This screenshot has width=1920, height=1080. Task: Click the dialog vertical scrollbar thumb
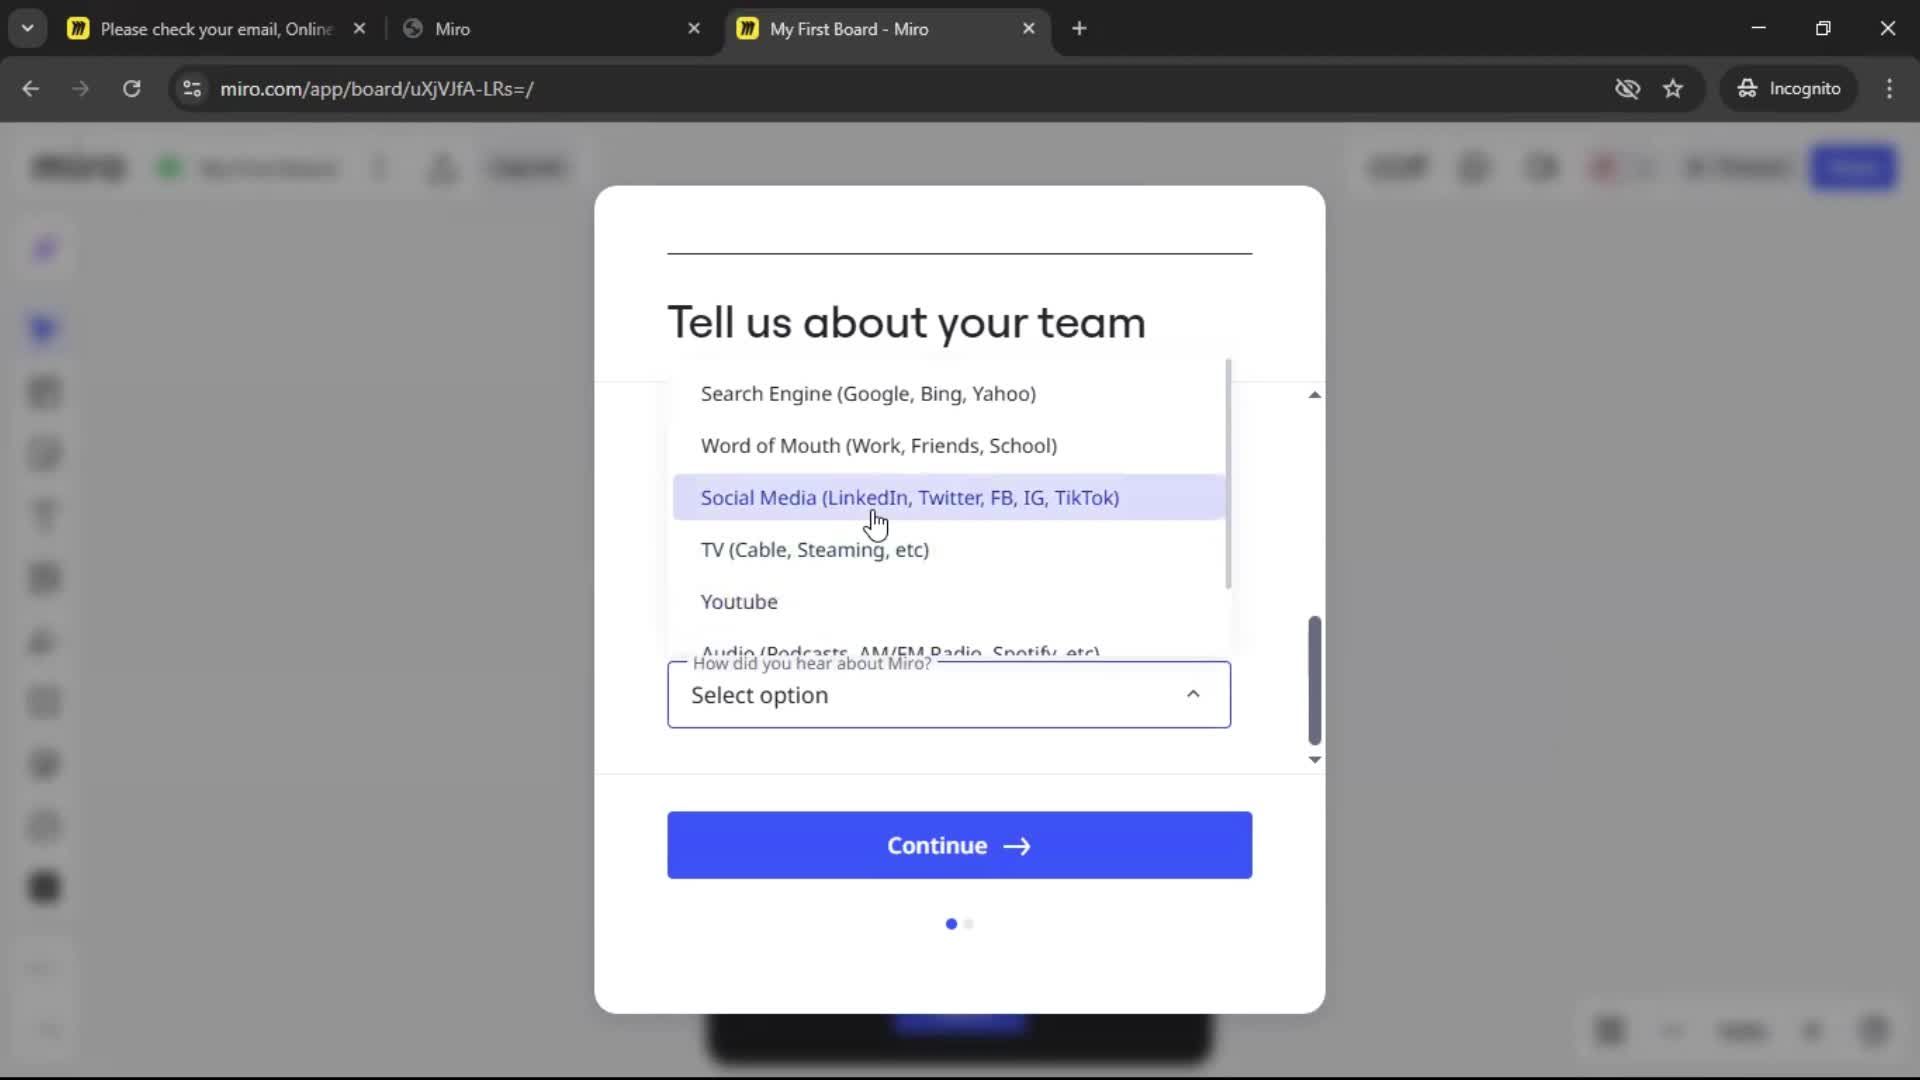[1314, 680]
